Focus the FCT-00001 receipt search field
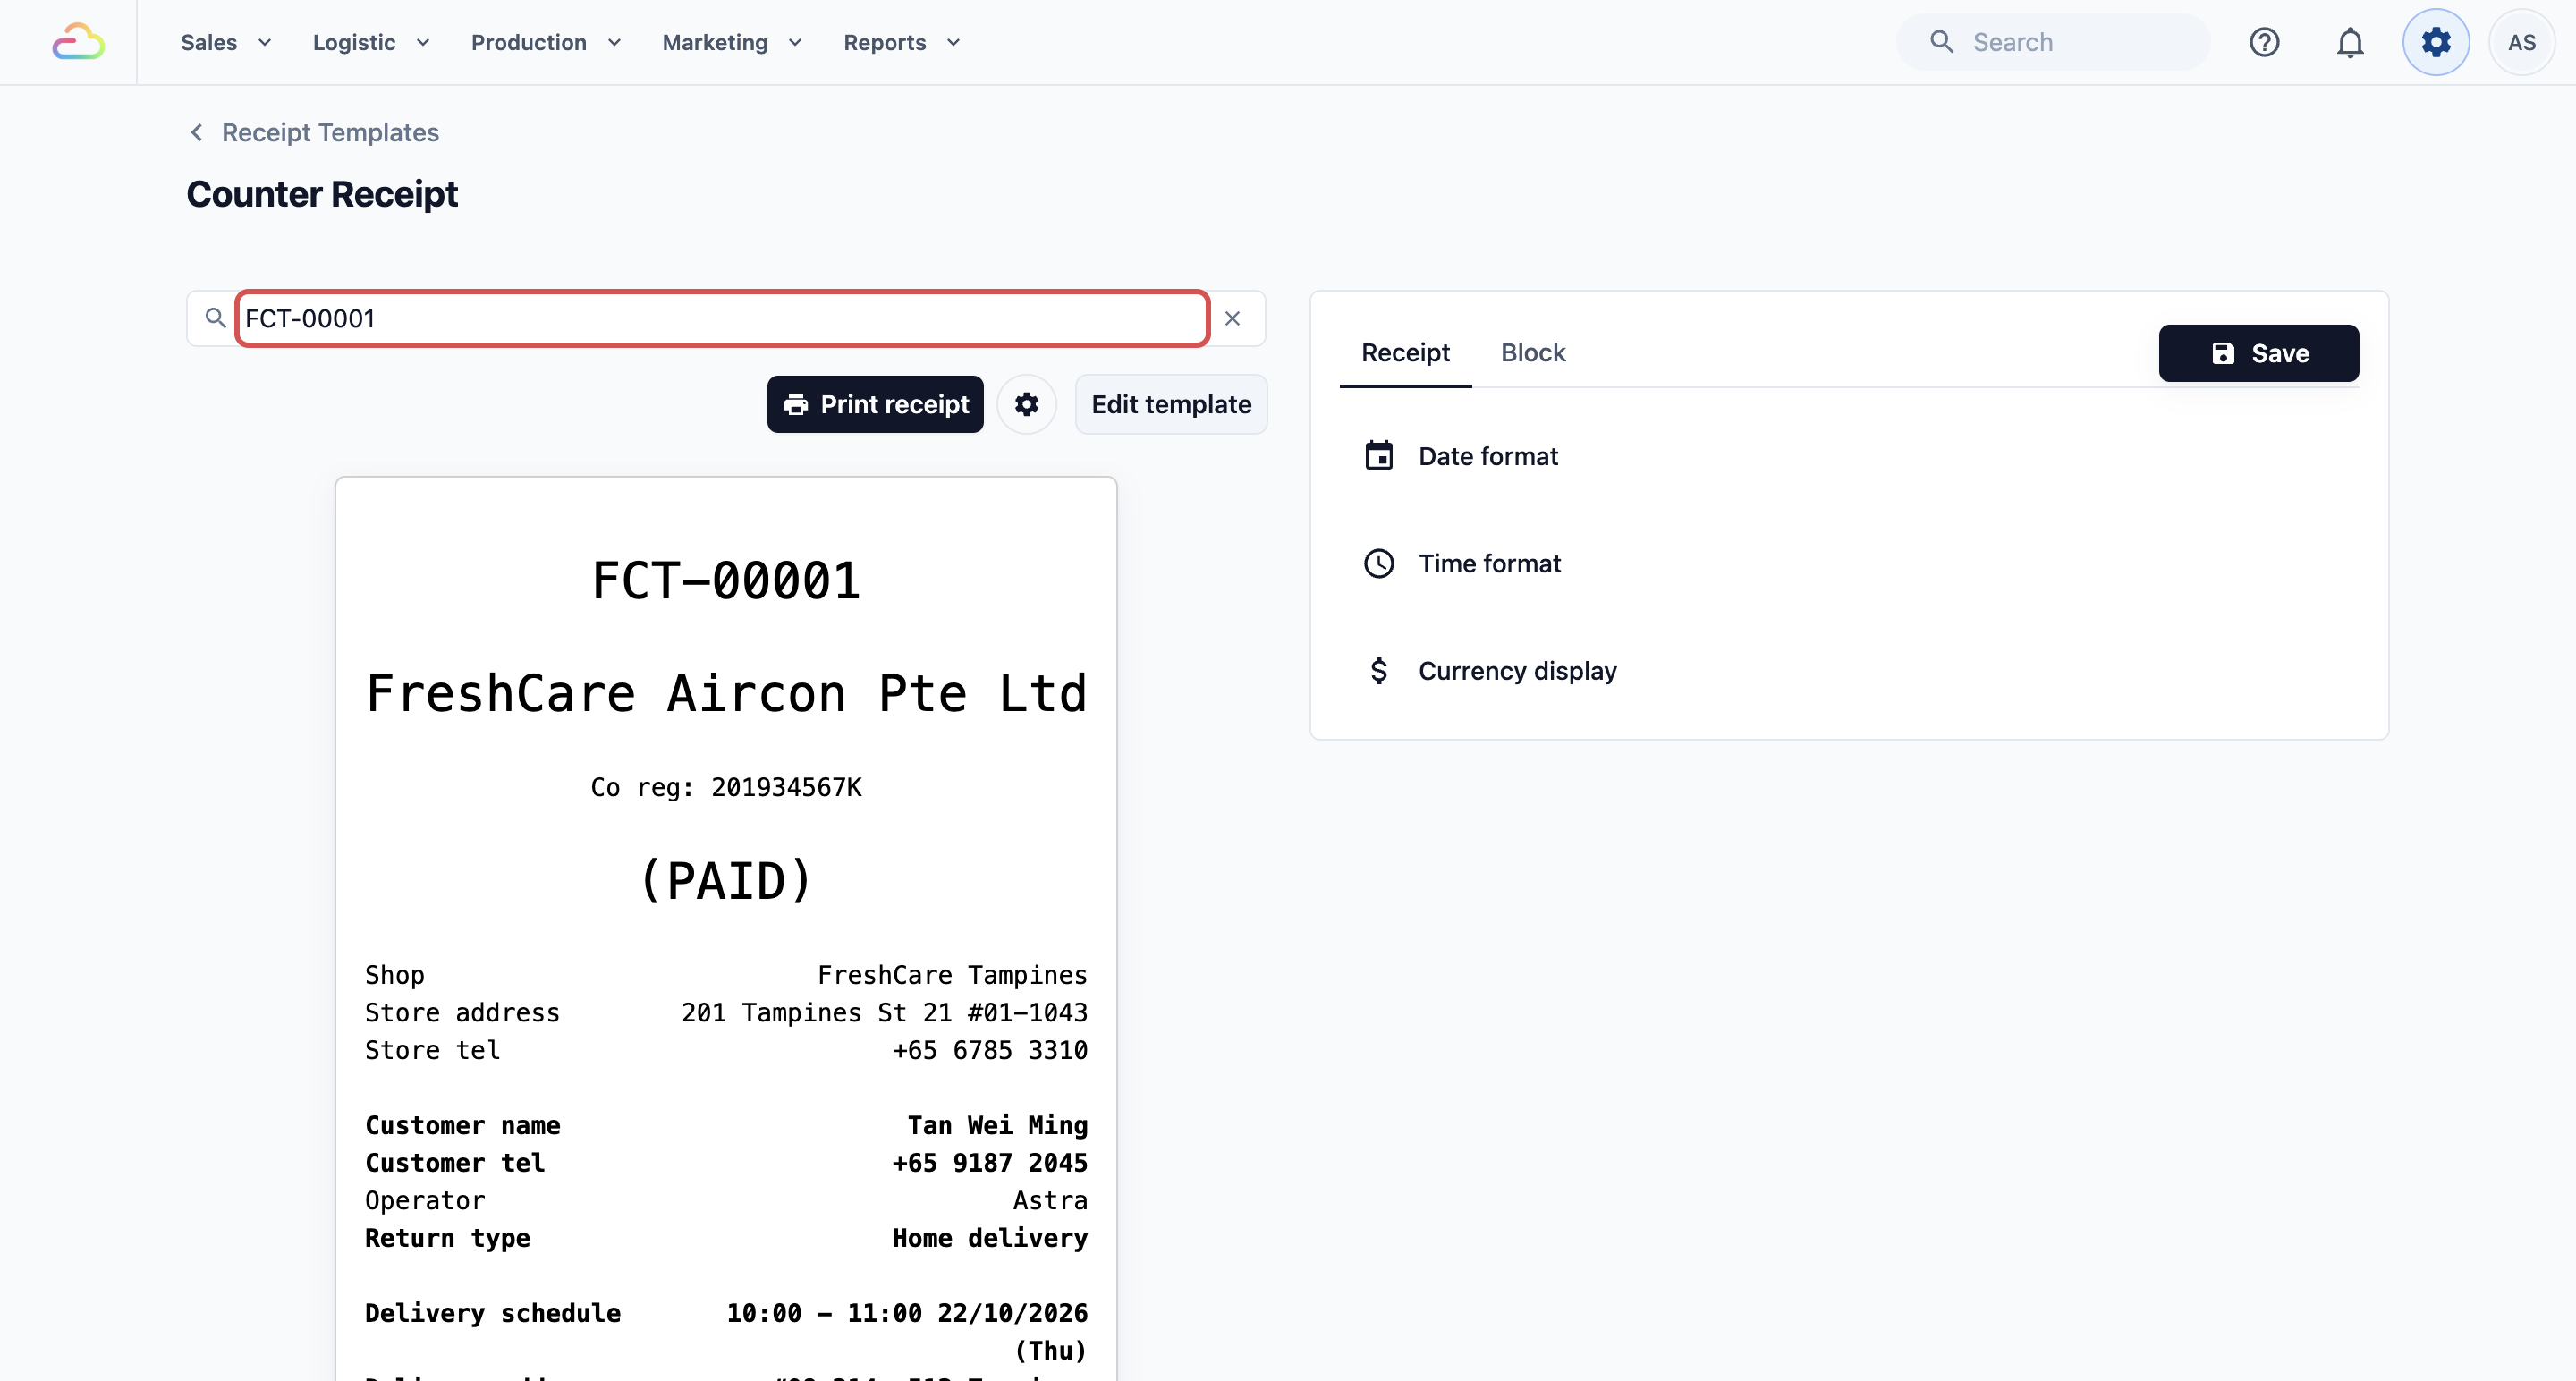This screenshot has width=2576, height=1381. click(x=722, y=318)
